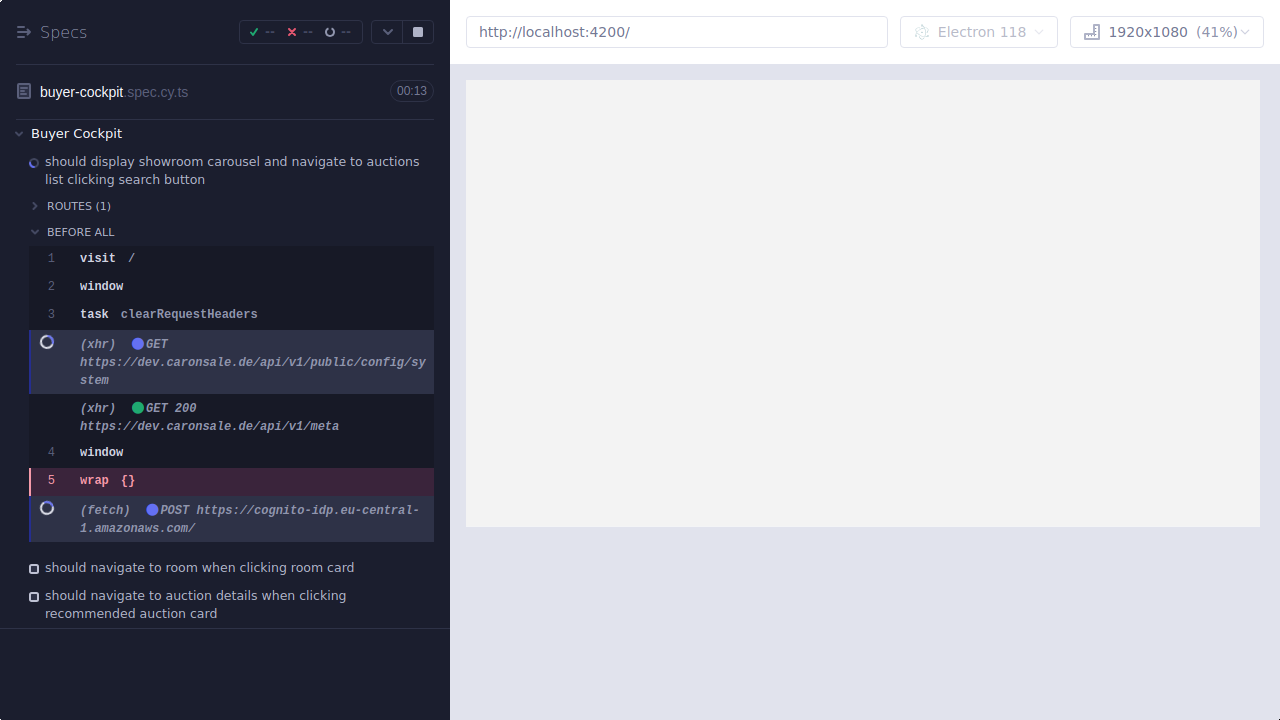The width and height of the screenshot is (1280, 720).
Task: Open the Specs list toggle icon
Action: (24, 32)
